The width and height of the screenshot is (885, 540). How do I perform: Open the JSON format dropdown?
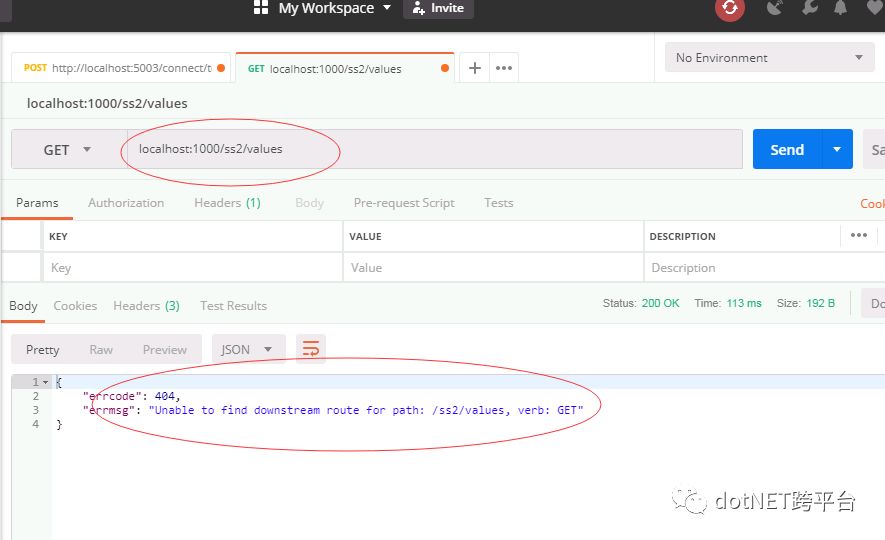[248, 350]
